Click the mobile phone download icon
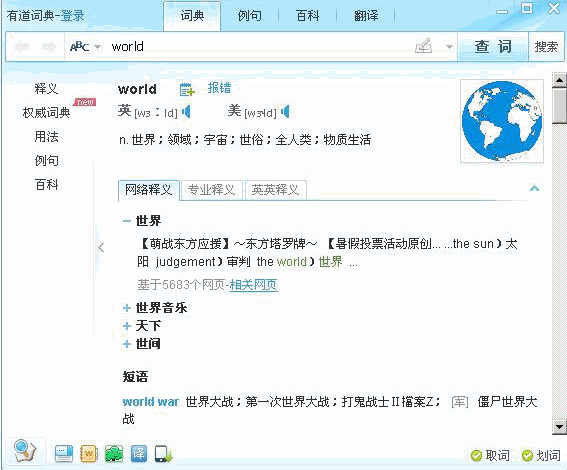 (163, 454)
